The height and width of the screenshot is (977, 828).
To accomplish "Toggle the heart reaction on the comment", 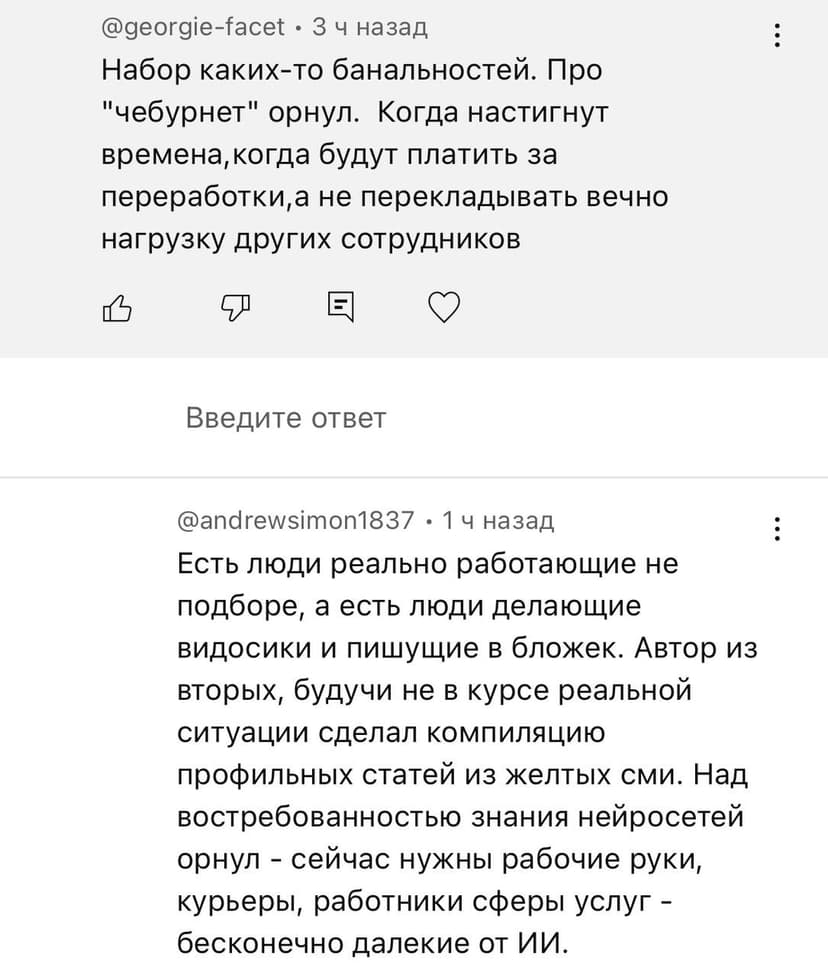I will (444, 308).
